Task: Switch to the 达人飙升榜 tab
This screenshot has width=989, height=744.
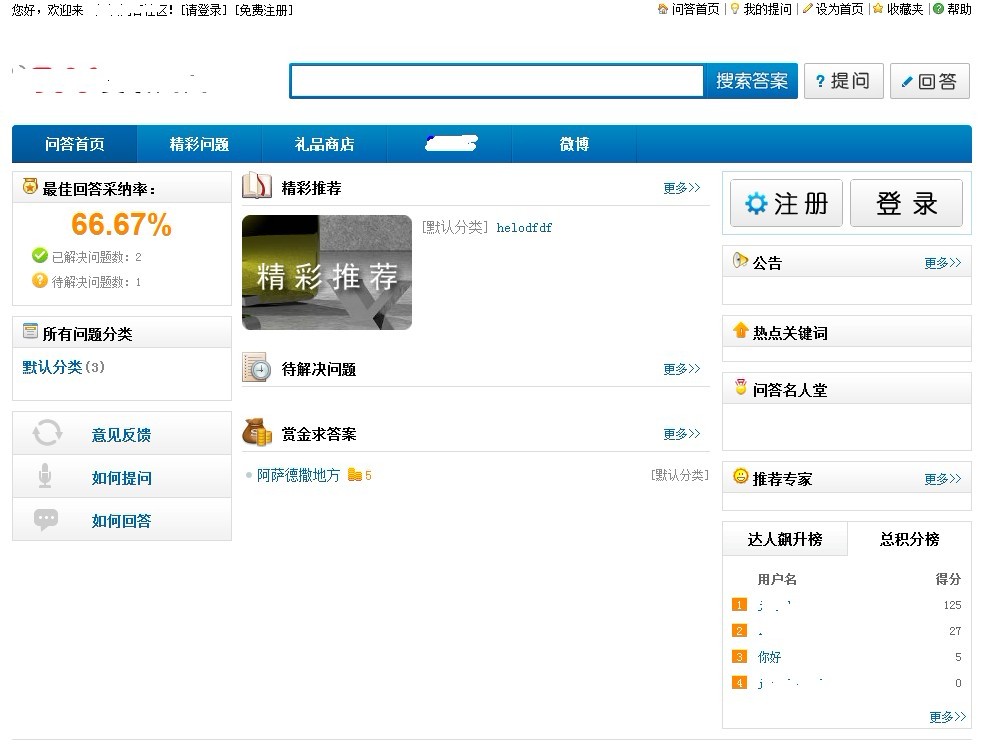Action: [x=785, y=539]
